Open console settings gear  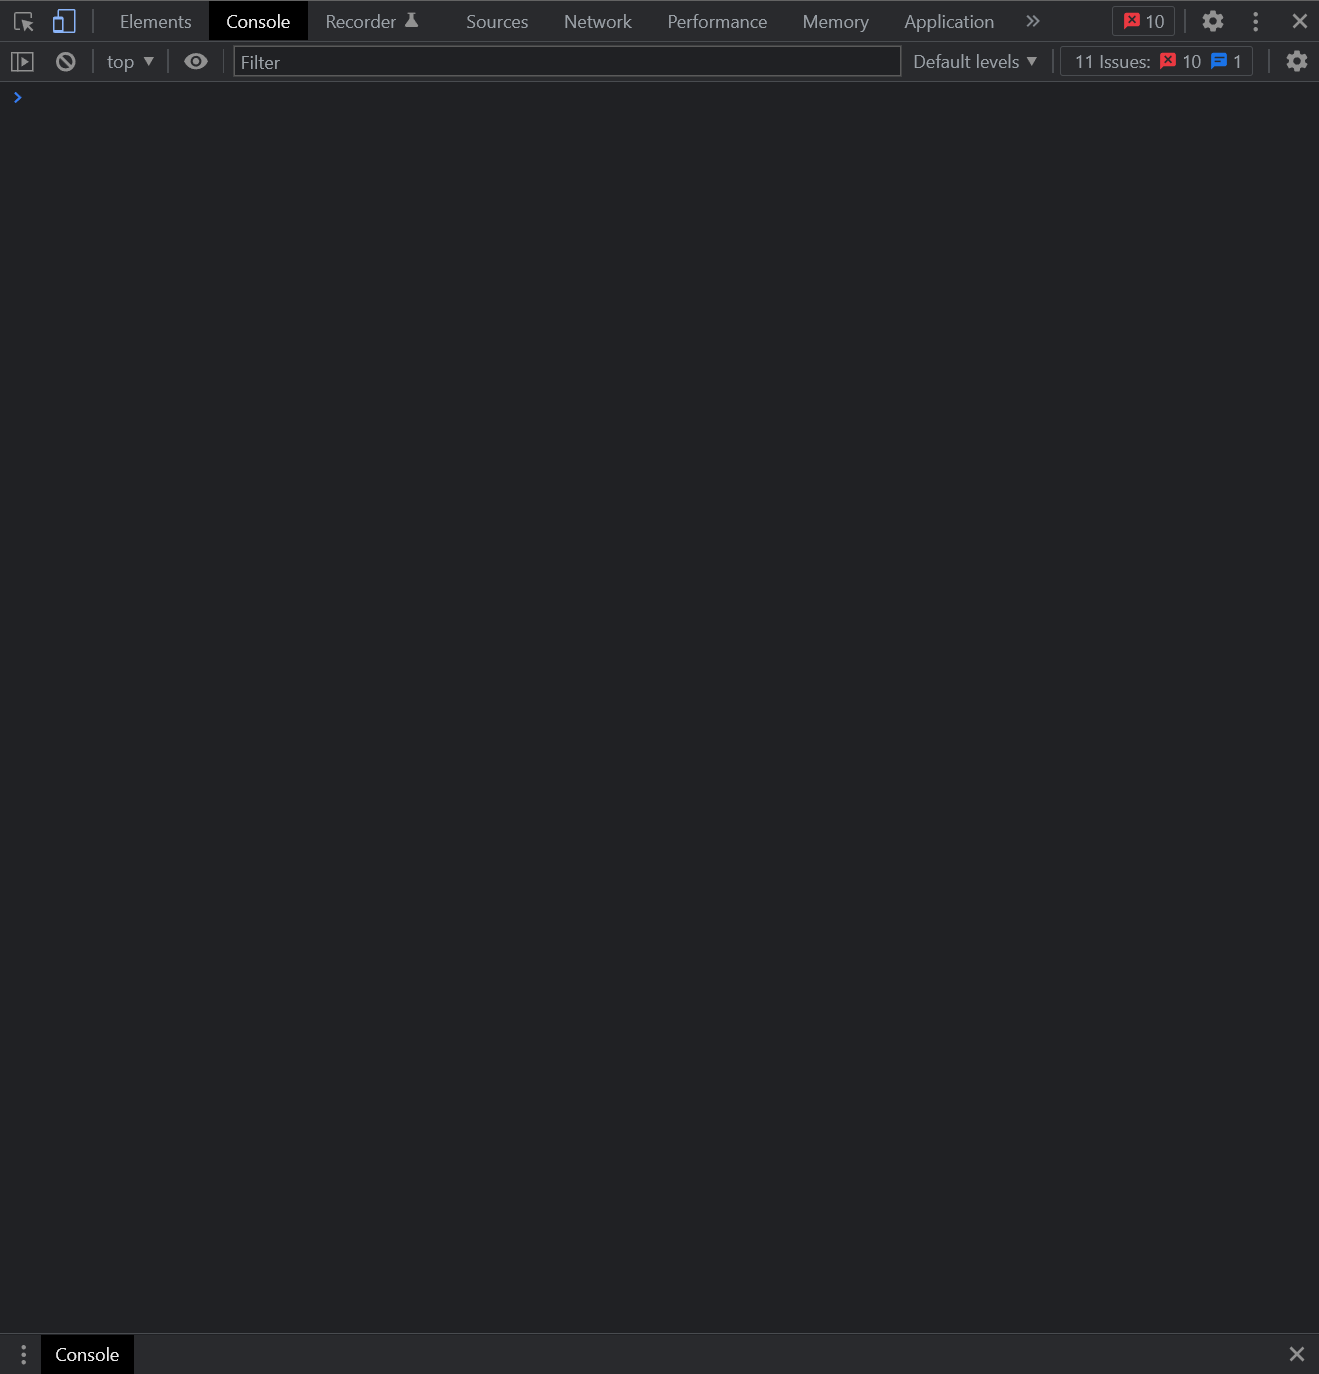point(1296,61)
